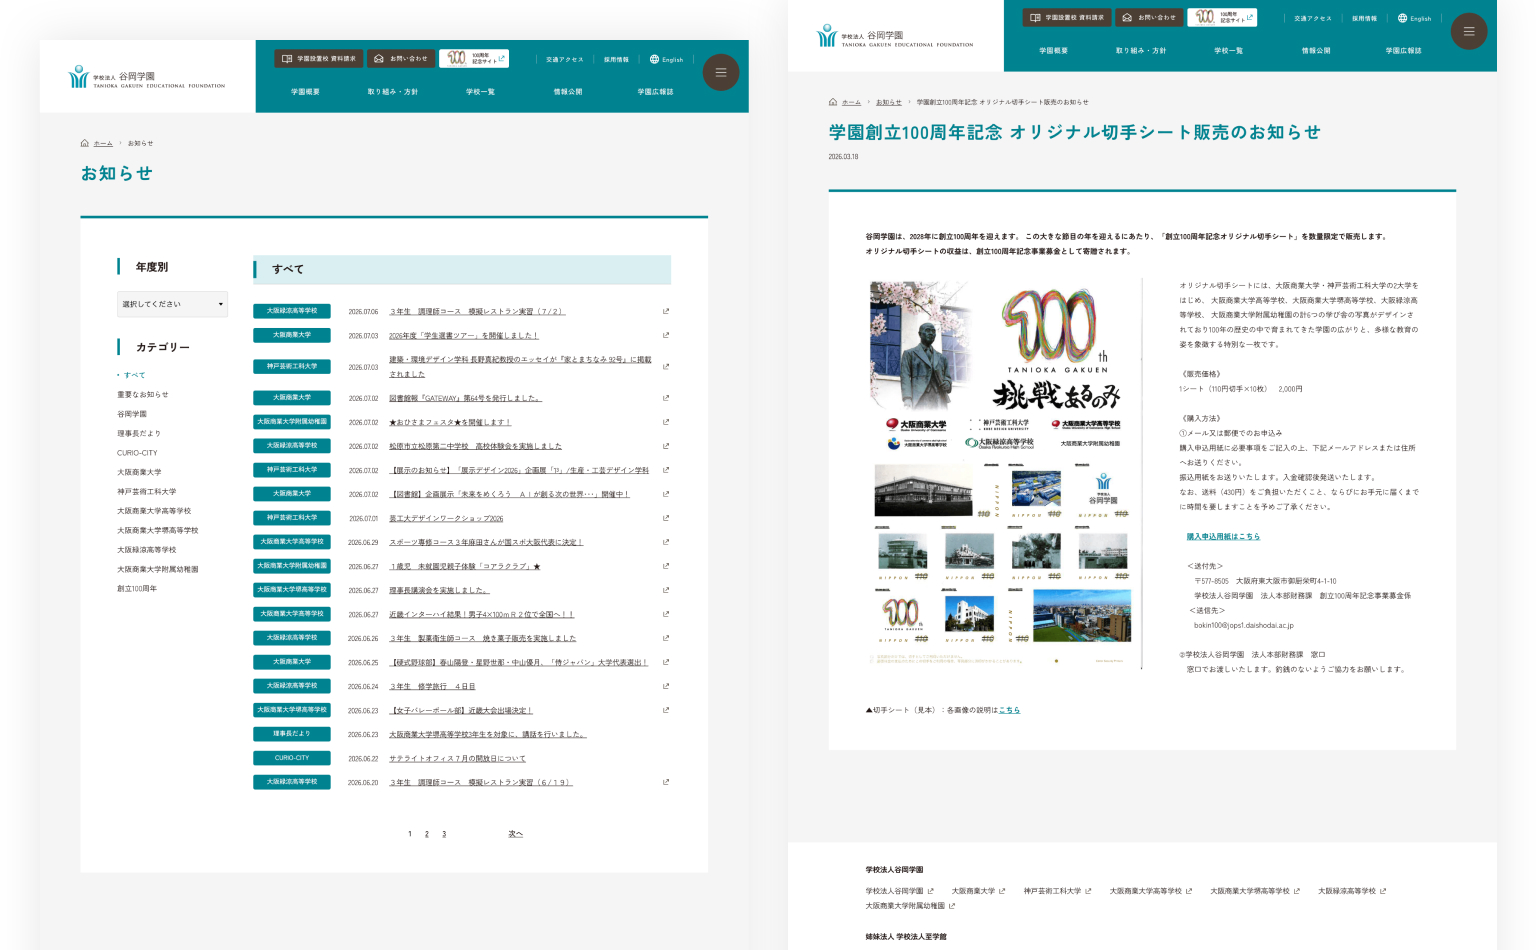The height and width of the screenshot is (950, 1536).
Task: Select すべて category filter
Action: 134,375
